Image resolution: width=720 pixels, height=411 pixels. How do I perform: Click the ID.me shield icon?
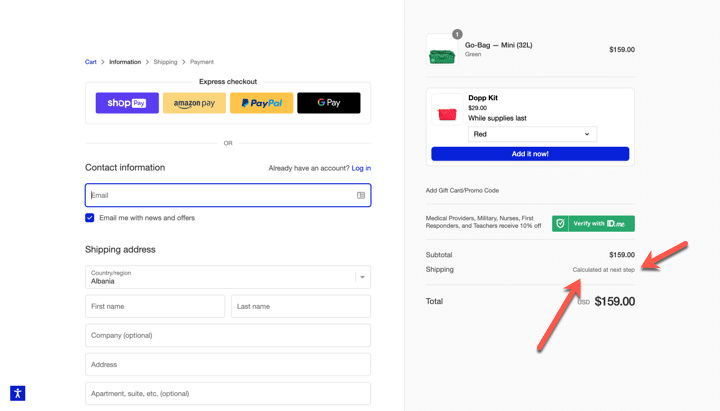click(x=560, y=224)
